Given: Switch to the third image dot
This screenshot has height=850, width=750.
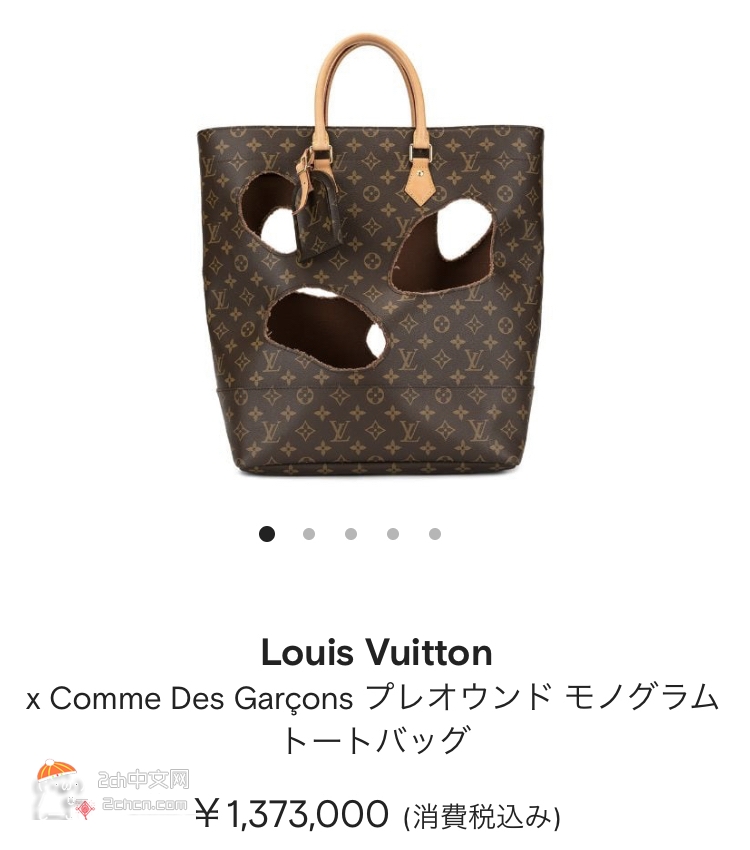Looking at the screenshot, I should click(x=351, y=534).
